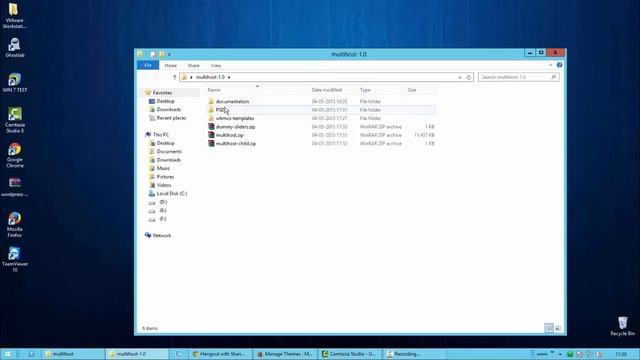Select the PSD folder row

[321, 110]
